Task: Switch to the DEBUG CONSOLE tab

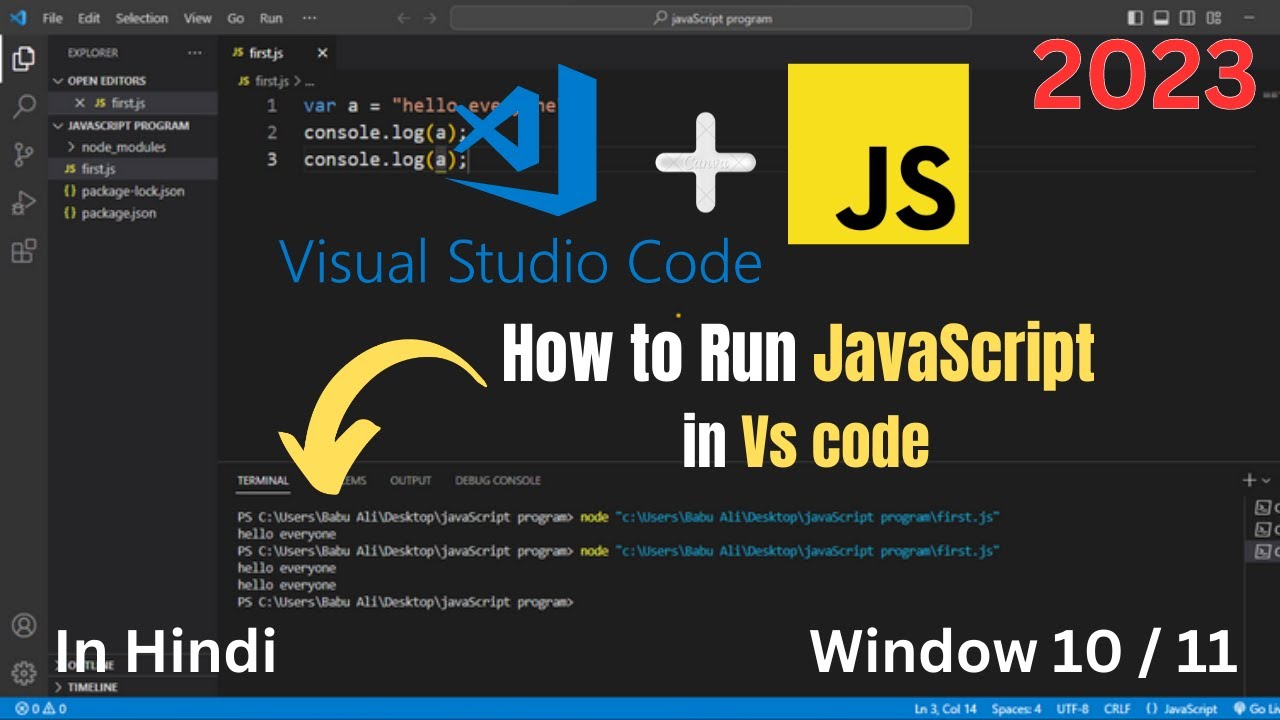Action: pyautogui.click(x=497, y=481)
